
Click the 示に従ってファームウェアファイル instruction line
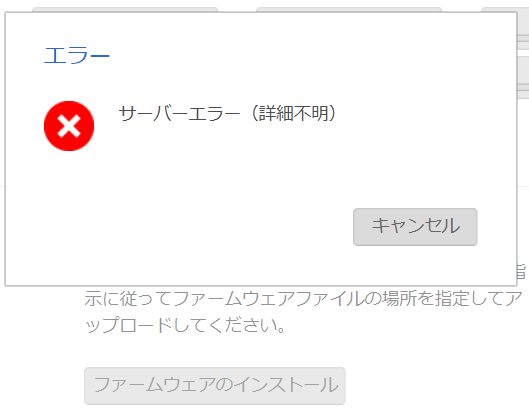(303, 299)
